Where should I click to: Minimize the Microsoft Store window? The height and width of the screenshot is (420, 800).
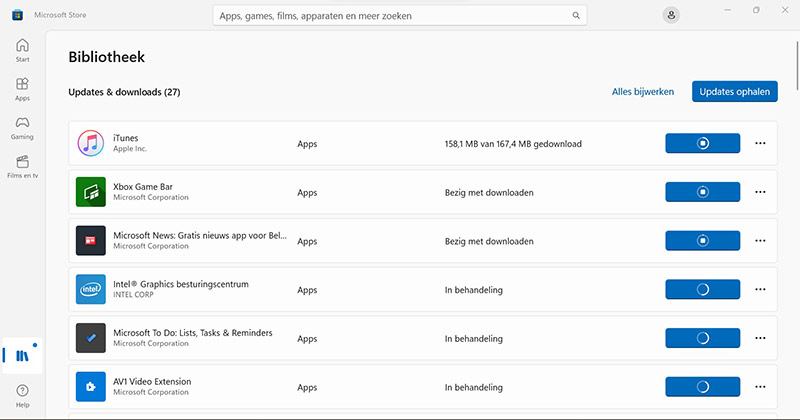click(728, 10)
